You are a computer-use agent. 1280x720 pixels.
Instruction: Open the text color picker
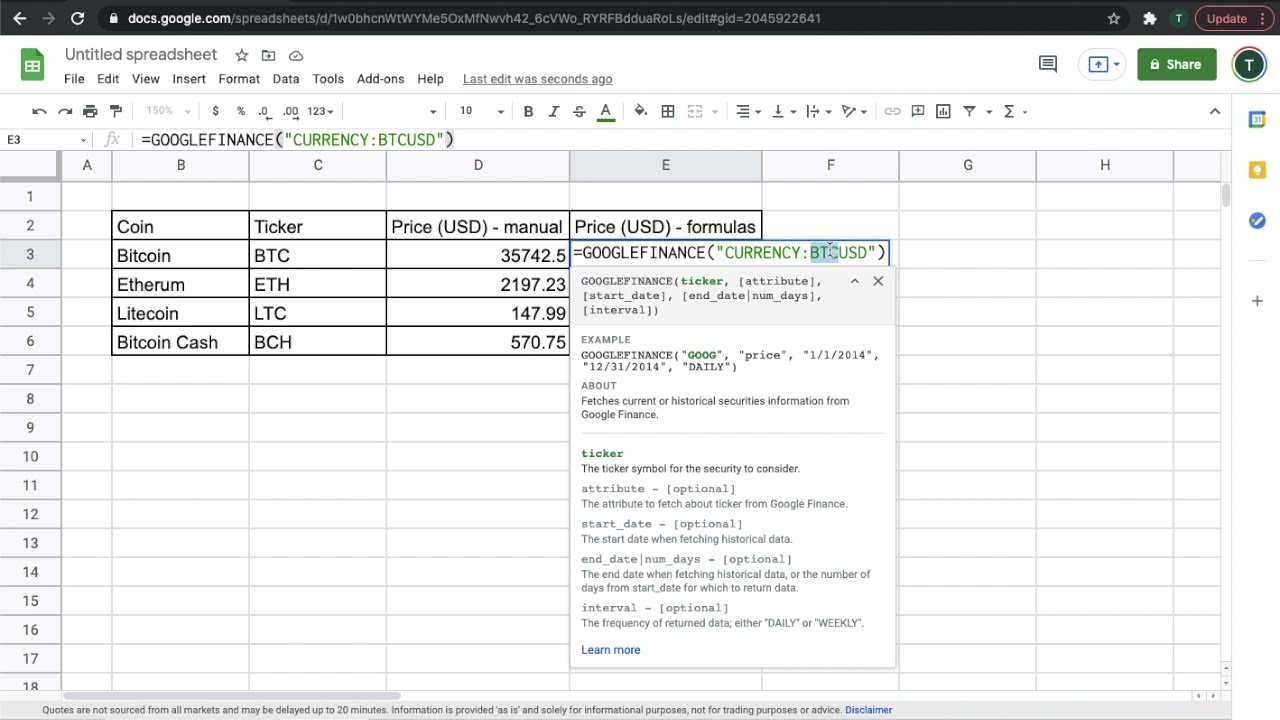pyautogui.click(x=605, y=111)
